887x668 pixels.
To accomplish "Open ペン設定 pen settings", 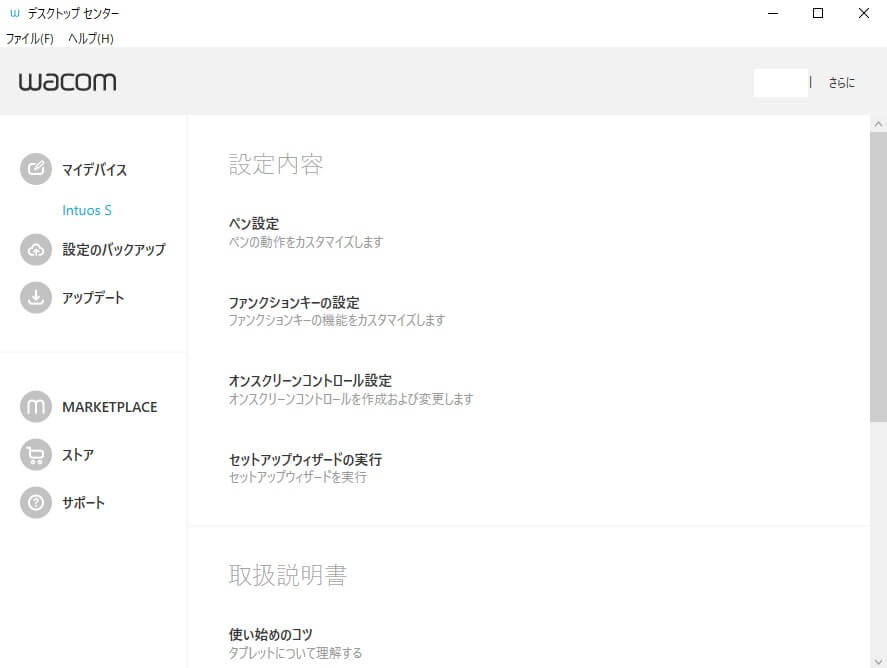I will [x=254, y=223].
